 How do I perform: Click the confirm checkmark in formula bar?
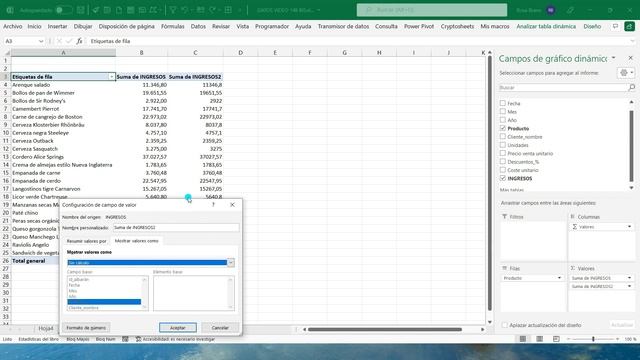point(69,41)
